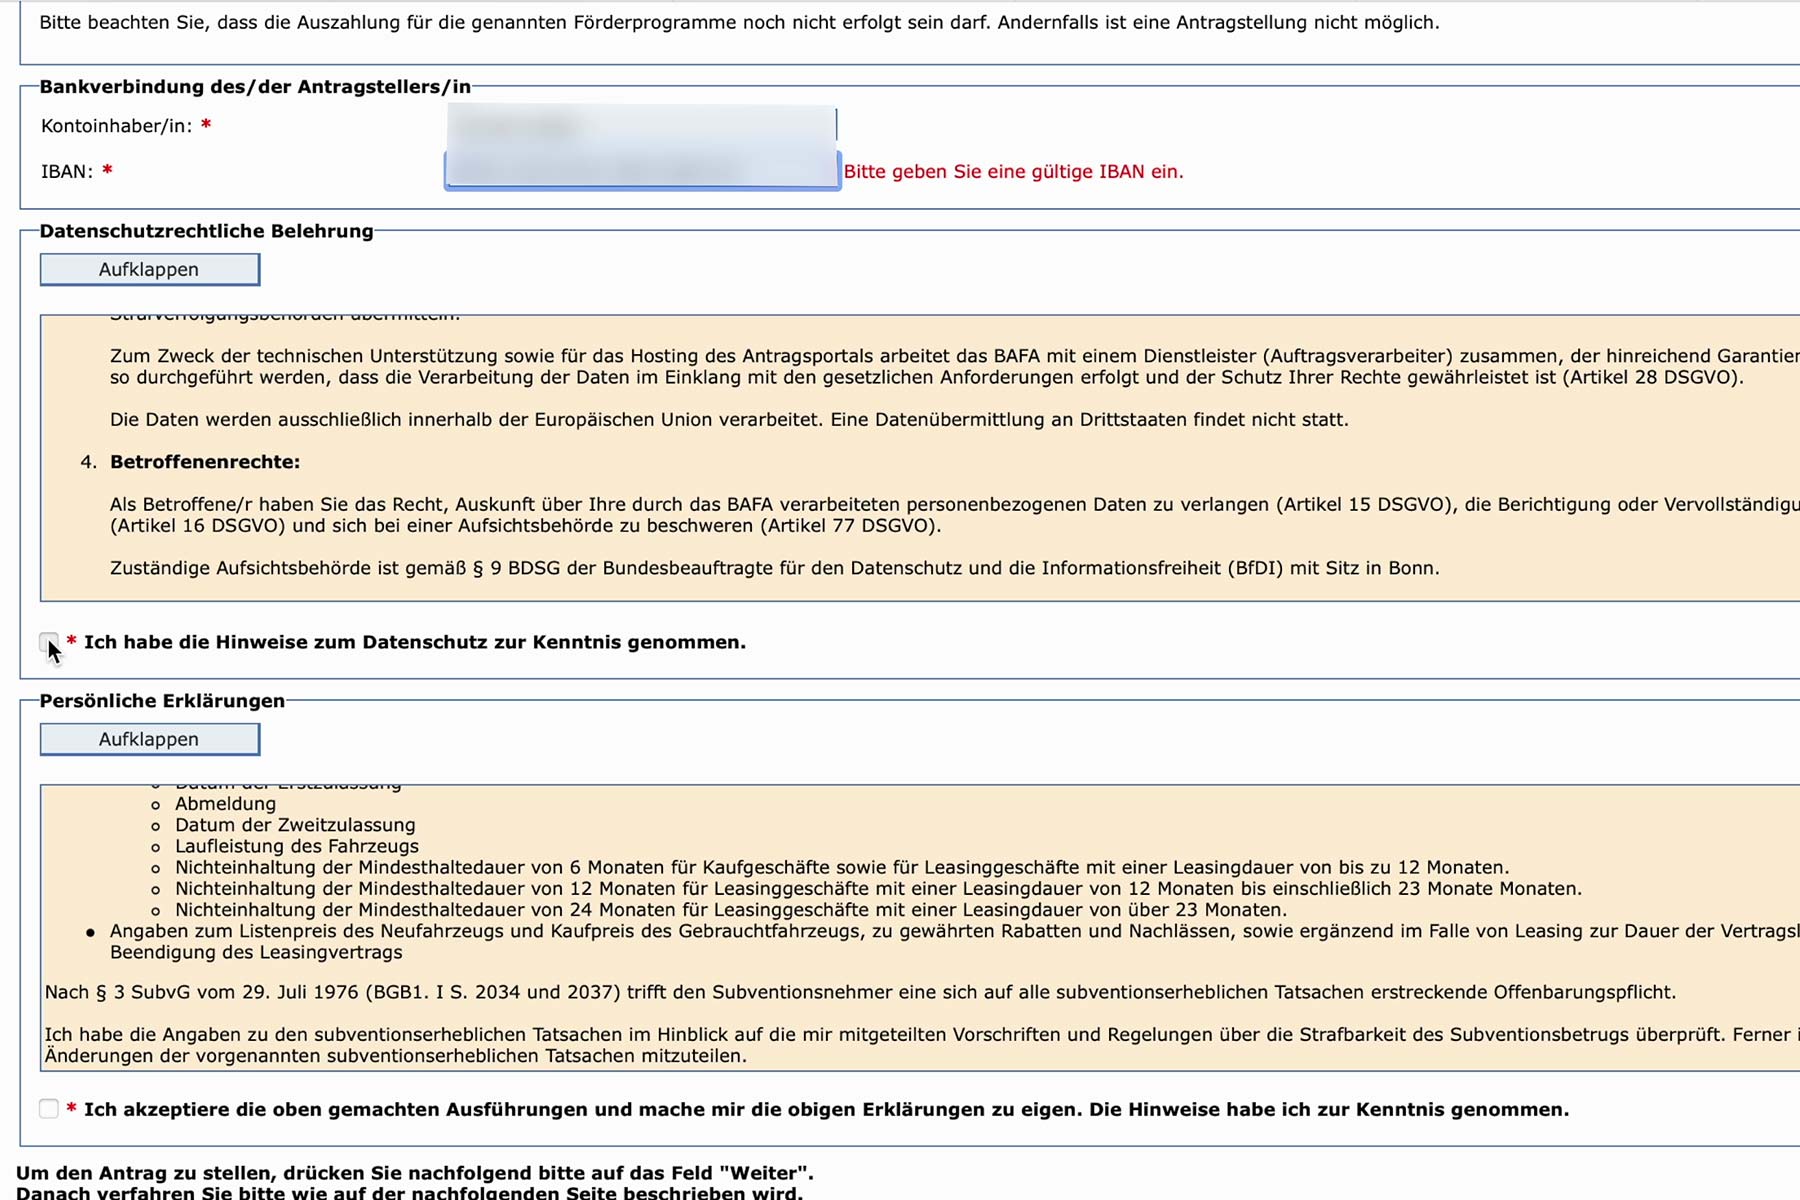
Task: Click the 'Laufleistung des Fahrzeugs' list entry
Action: tap(297, 846)
